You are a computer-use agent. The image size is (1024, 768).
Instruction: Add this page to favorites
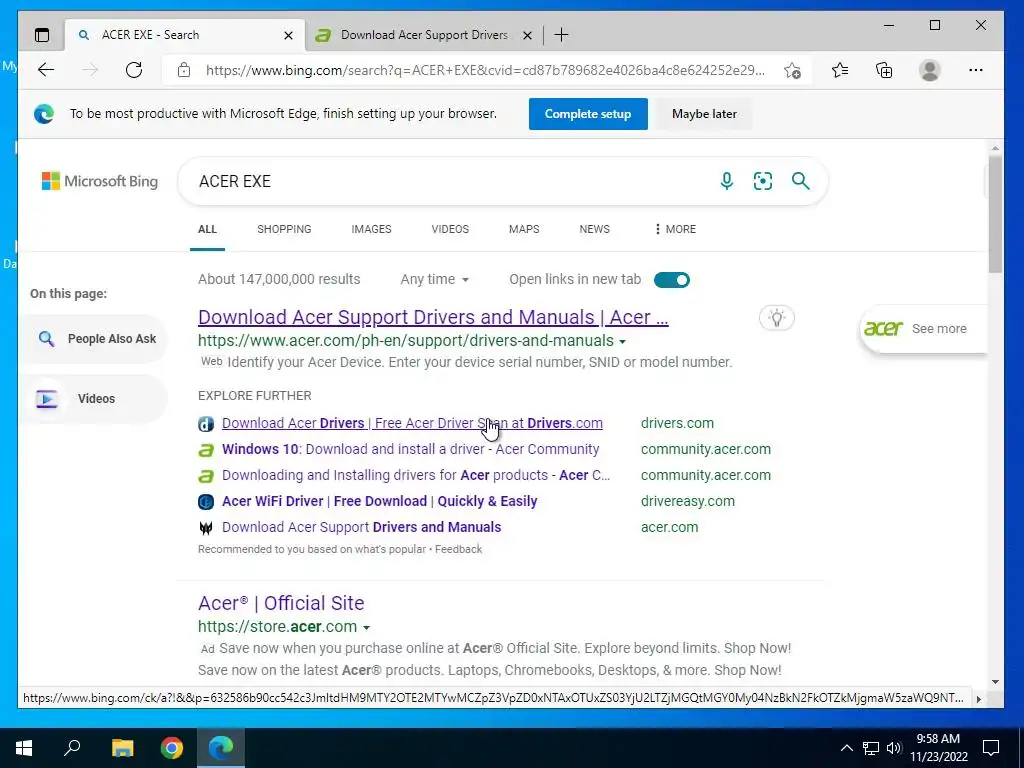tap(792, 70)
